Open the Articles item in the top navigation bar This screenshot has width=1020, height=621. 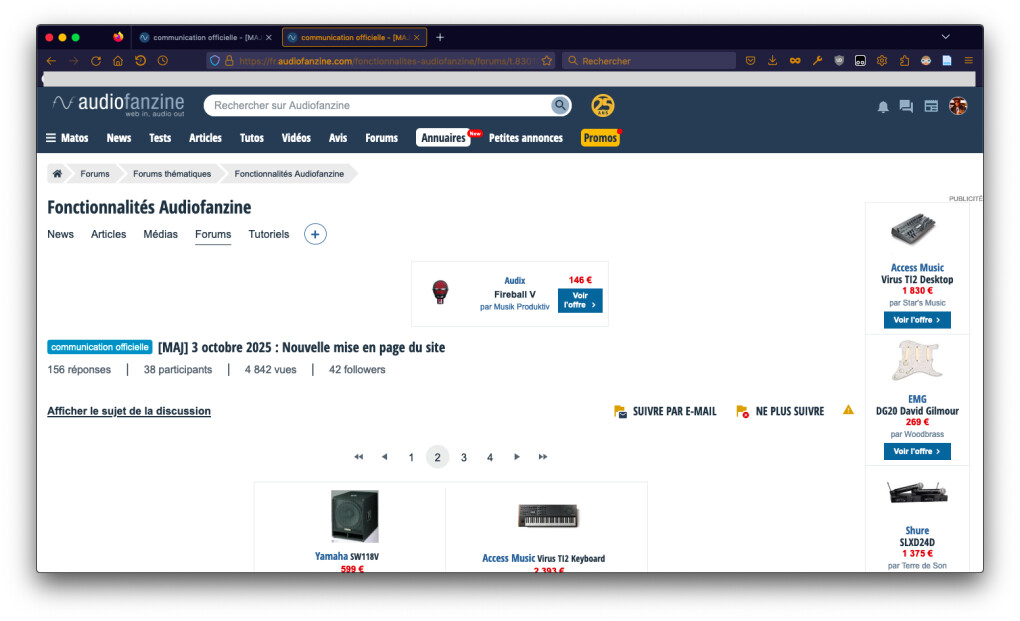[205, 138]
